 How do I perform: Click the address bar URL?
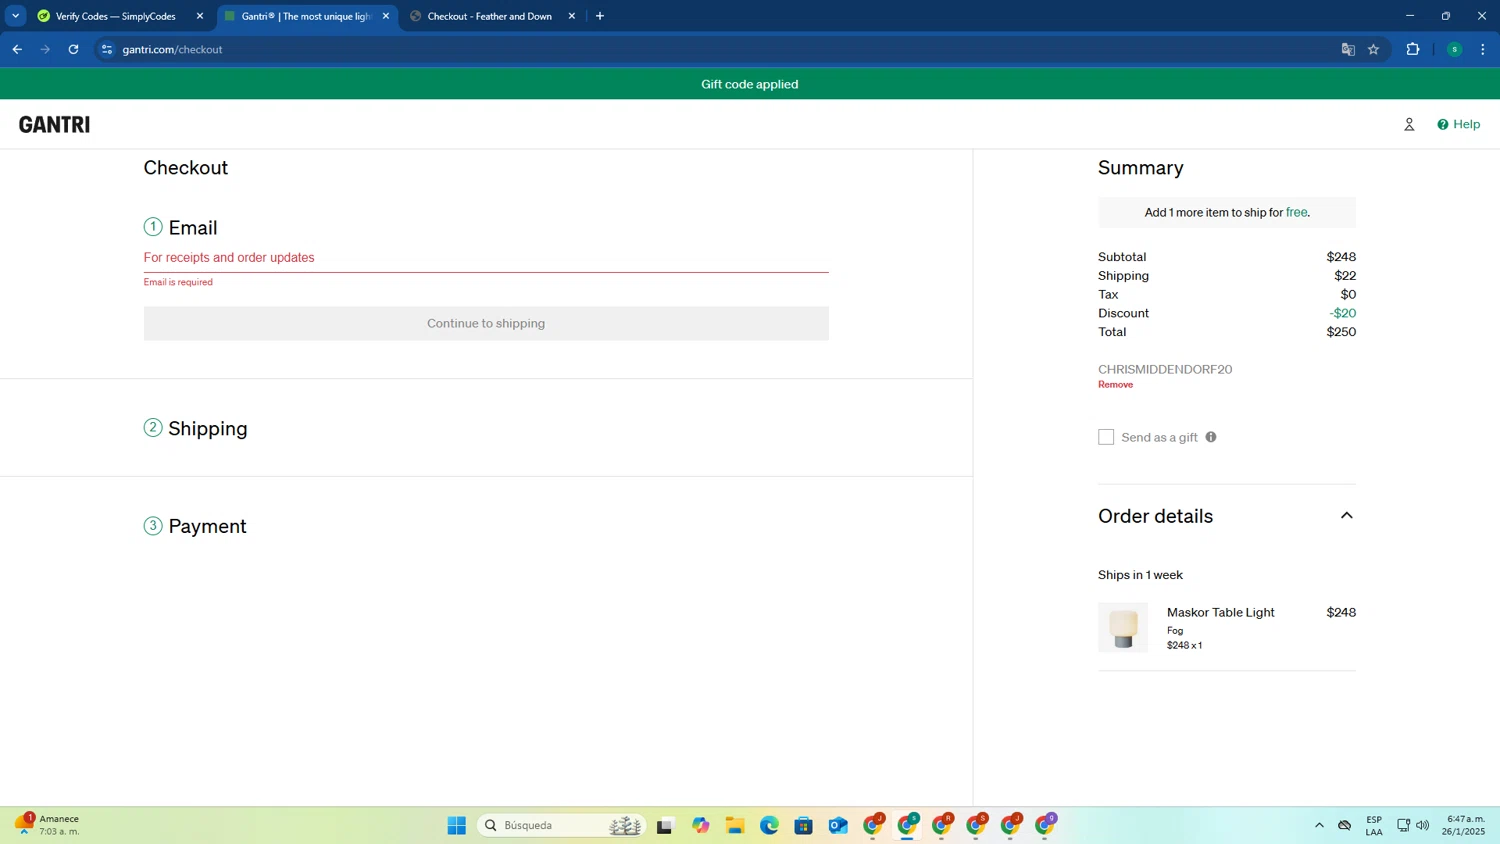click(x=172, y=49)
